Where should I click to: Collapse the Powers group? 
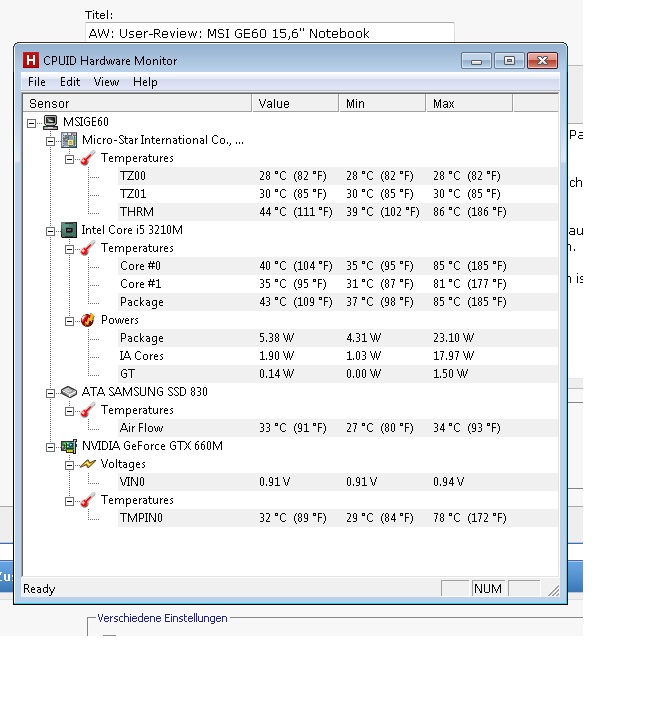(x=69, y=321)
